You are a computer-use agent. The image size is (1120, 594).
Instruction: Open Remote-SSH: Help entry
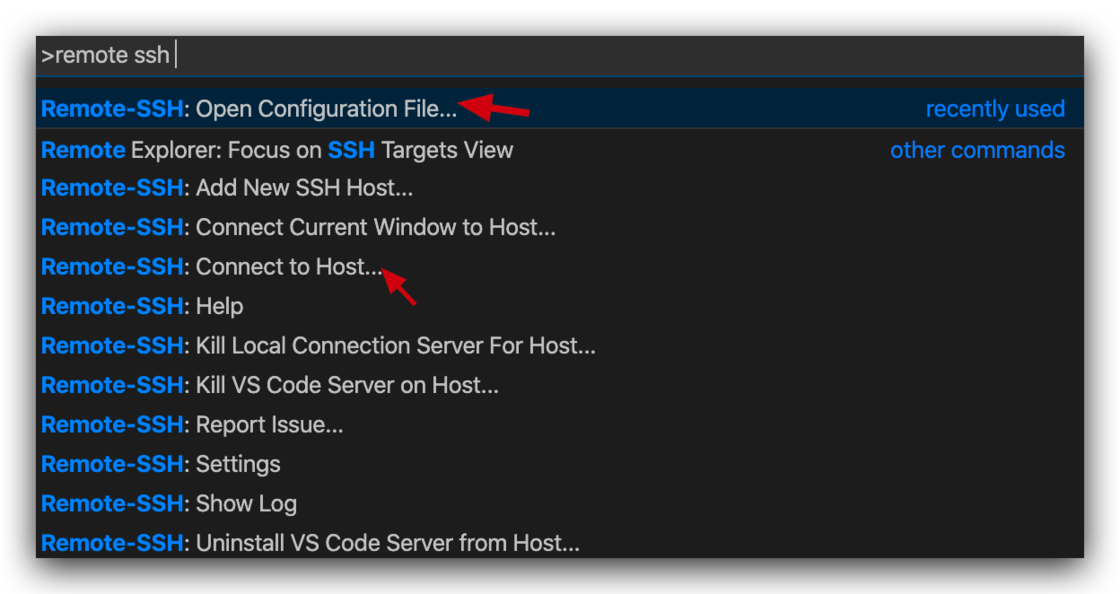tap(142, 306)
